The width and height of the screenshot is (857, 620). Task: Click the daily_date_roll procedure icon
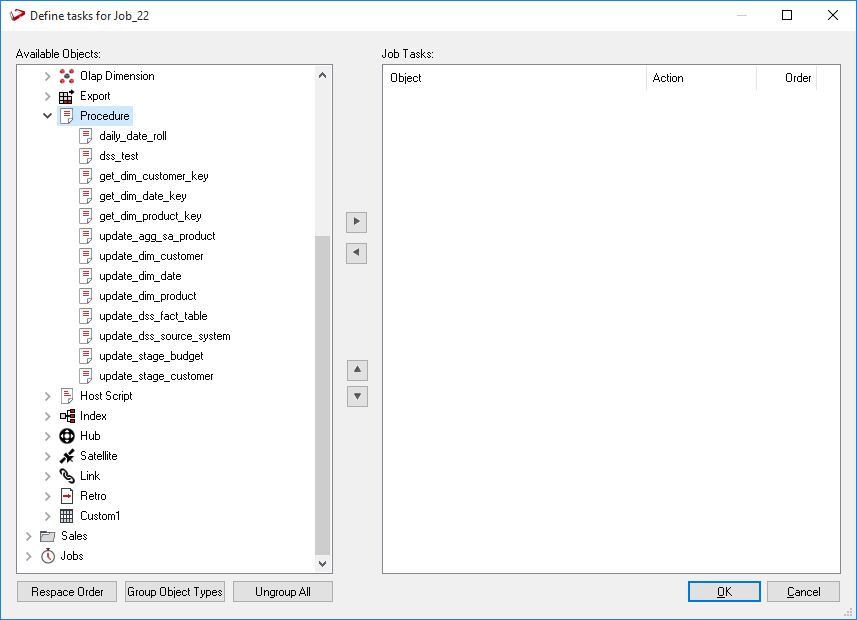tap(86, 136)
